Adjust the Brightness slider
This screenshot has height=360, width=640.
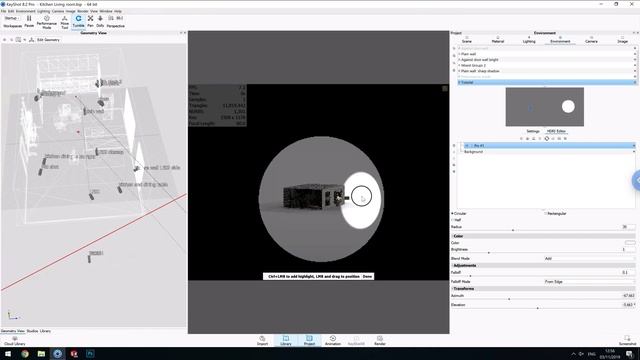[489, 253]
